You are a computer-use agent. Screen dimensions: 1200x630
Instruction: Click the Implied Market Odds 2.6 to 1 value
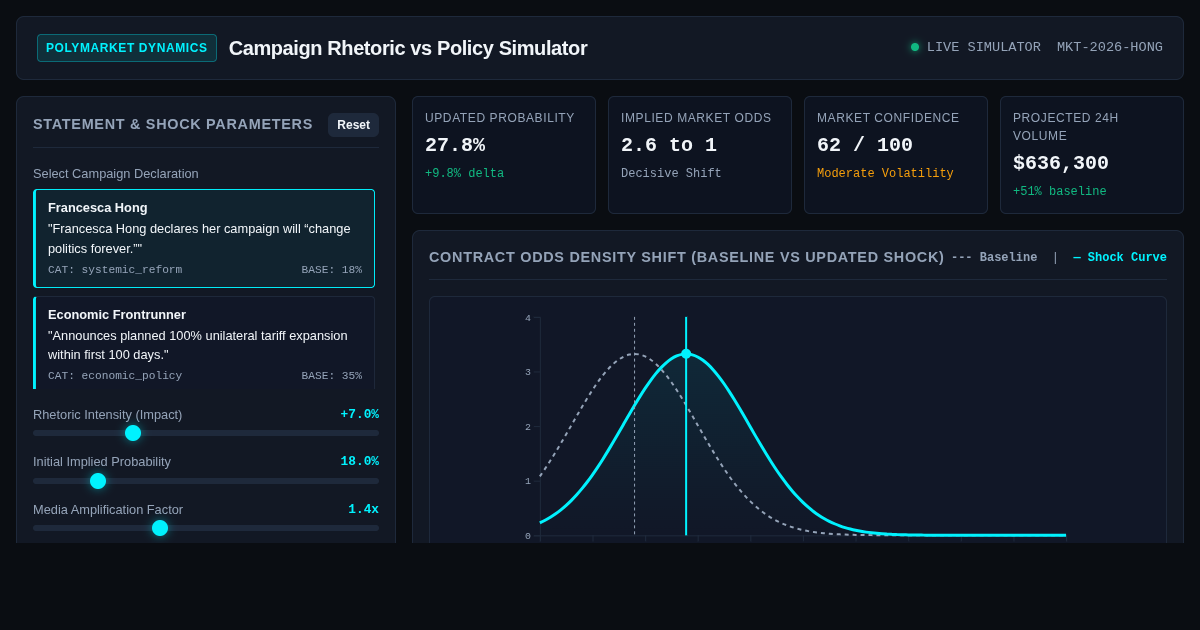[669, 145]
